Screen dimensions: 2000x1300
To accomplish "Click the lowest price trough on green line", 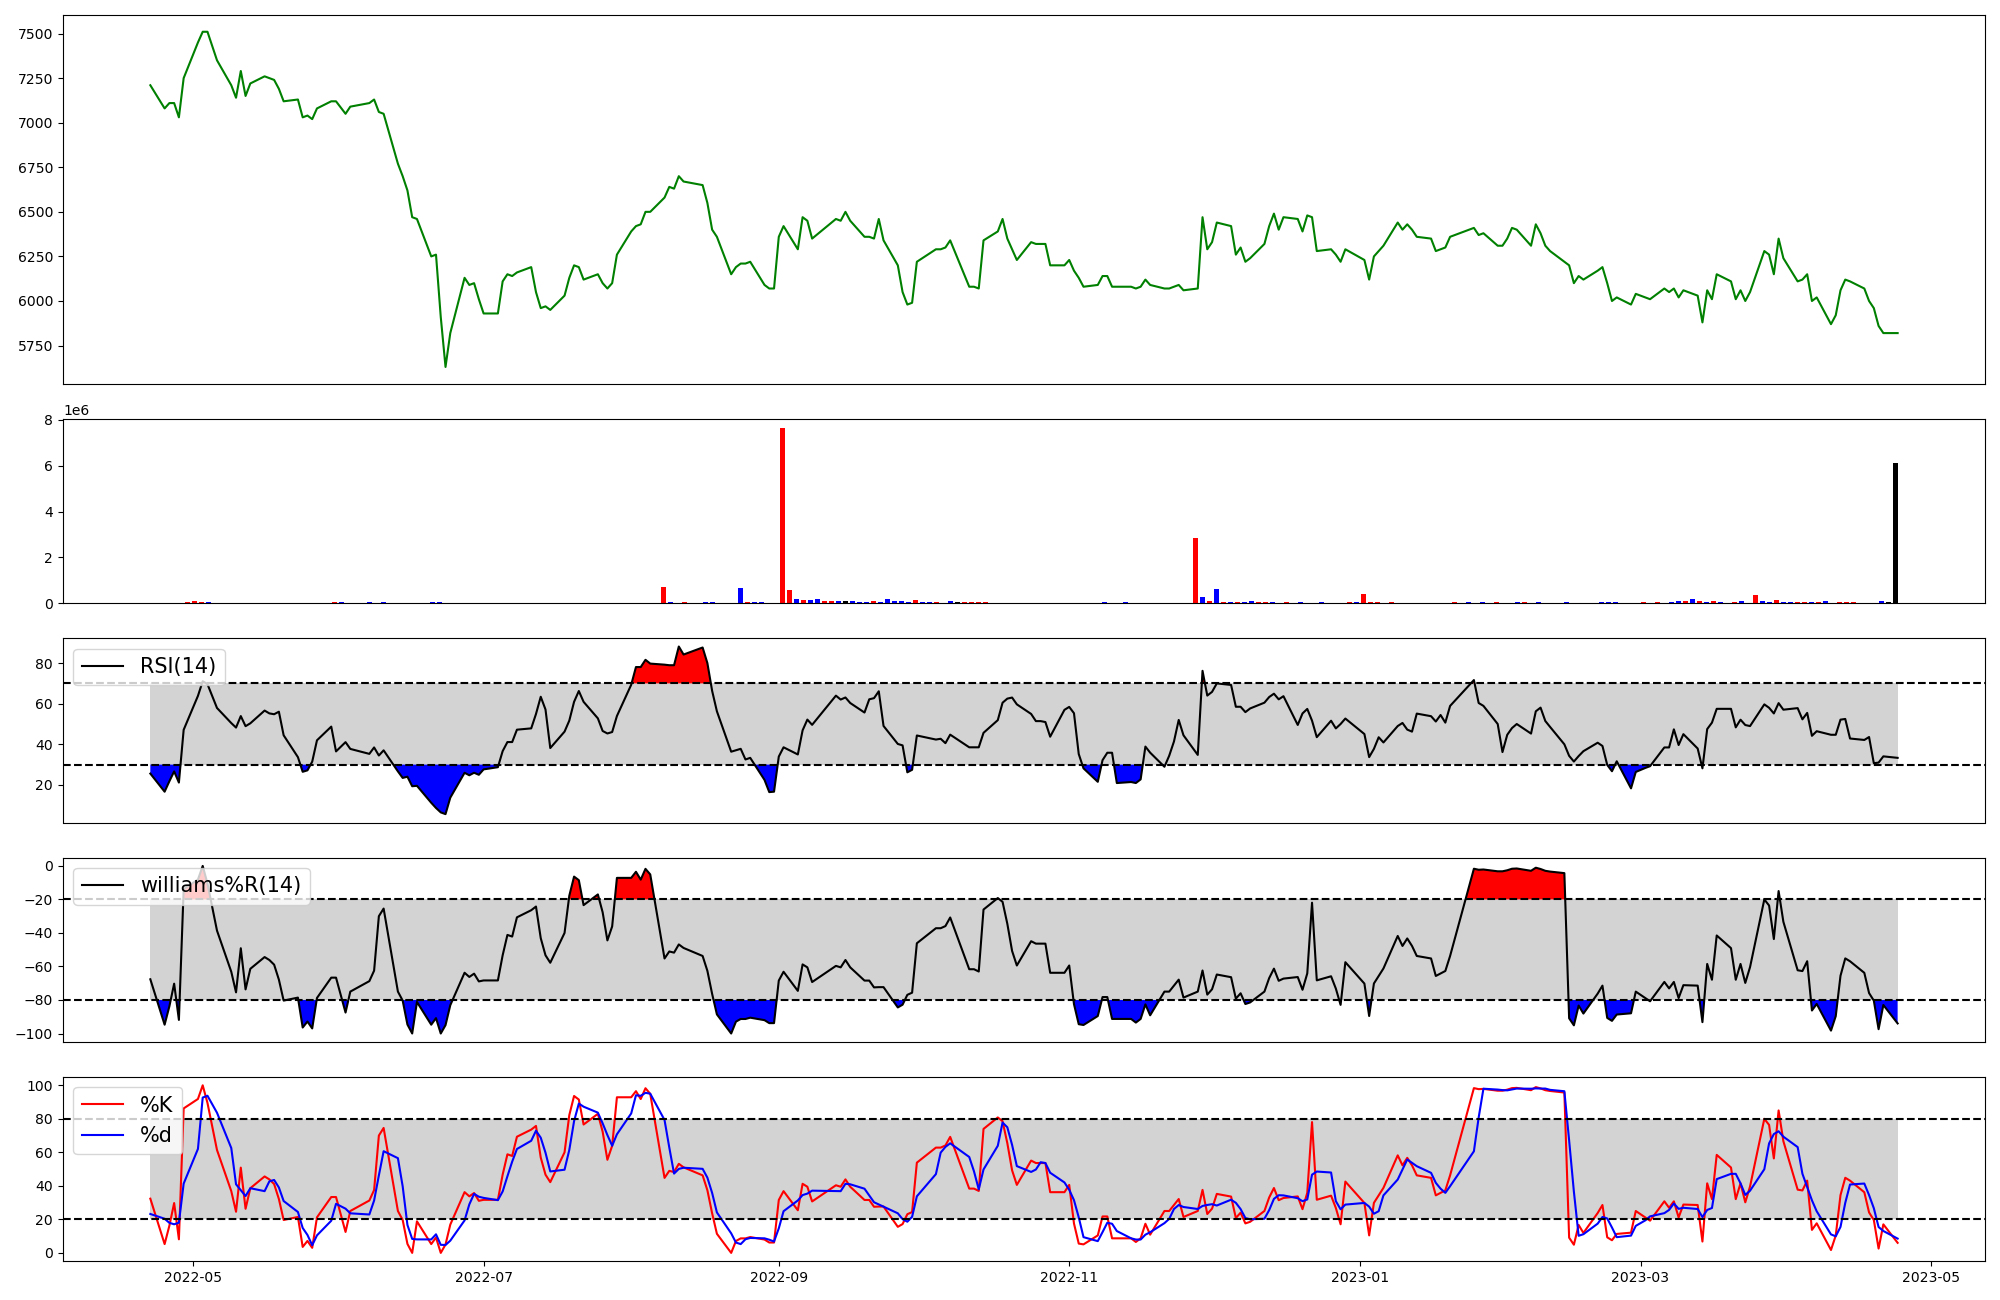I will pos(445,366).
